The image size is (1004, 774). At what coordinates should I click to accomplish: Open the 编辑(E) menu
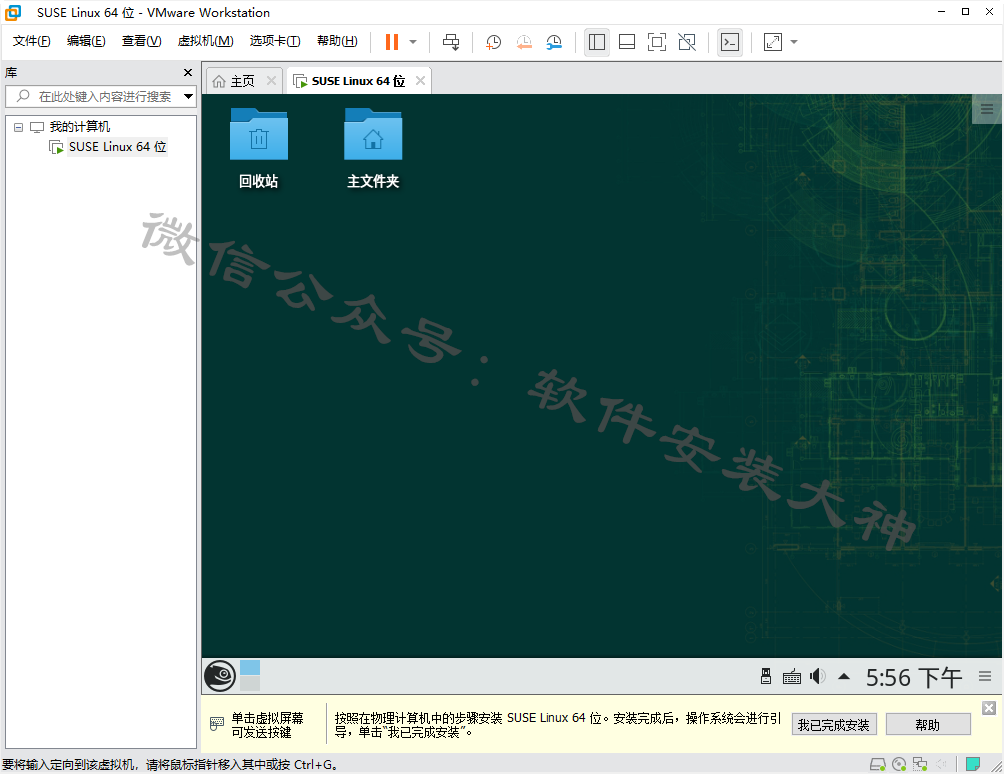click(86, 41)
